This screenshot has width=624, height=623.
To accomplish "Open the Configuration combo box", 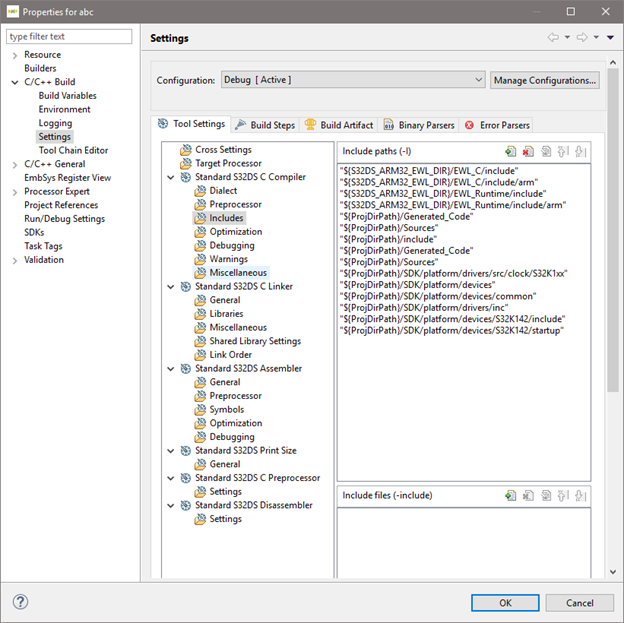I will coord(353,80).
